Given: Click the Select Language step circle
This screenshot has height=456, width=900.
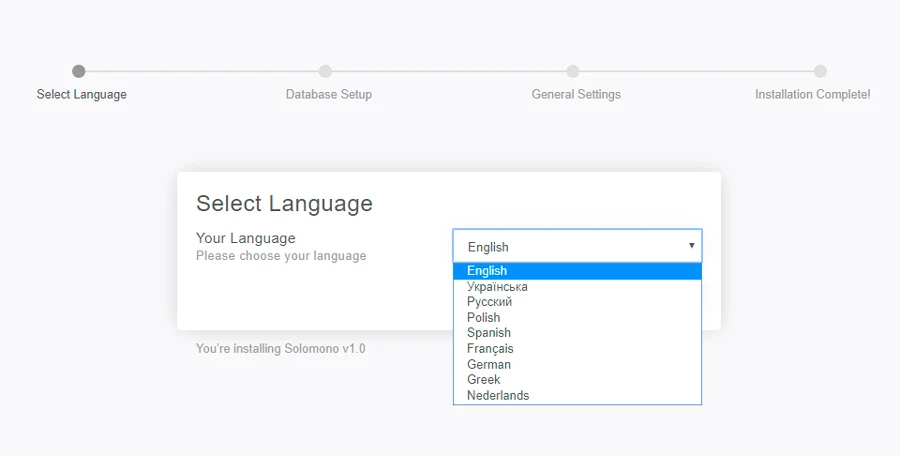Looking at the screenshot, I should point(79,71).
